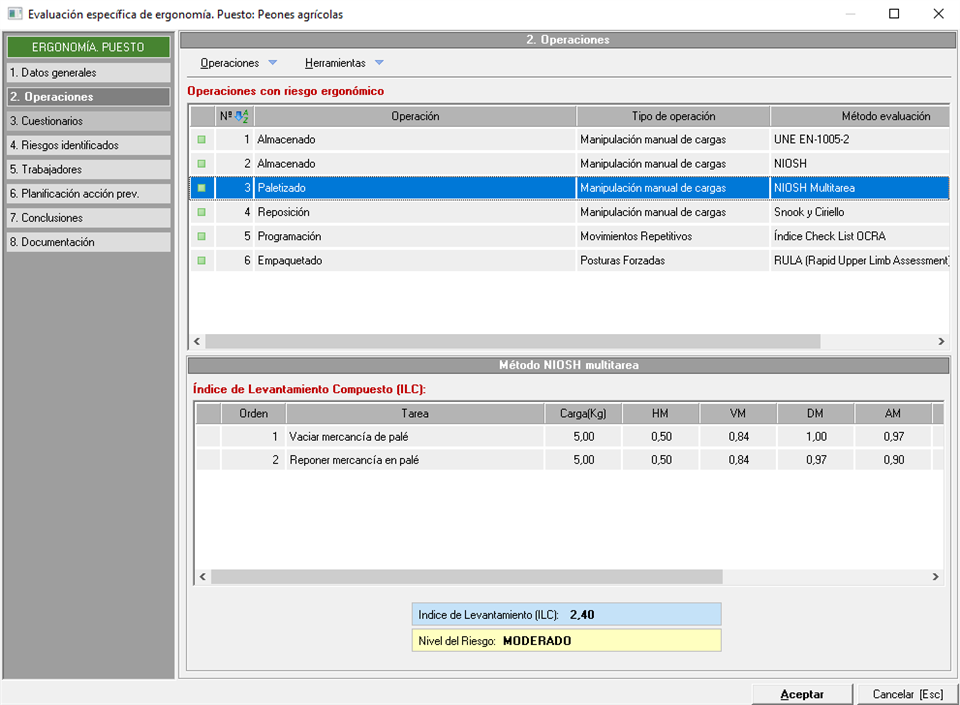Screen dimensions: 960x705
Task: Switch to 7. Conclusiones section
Action: coord(88,218)
